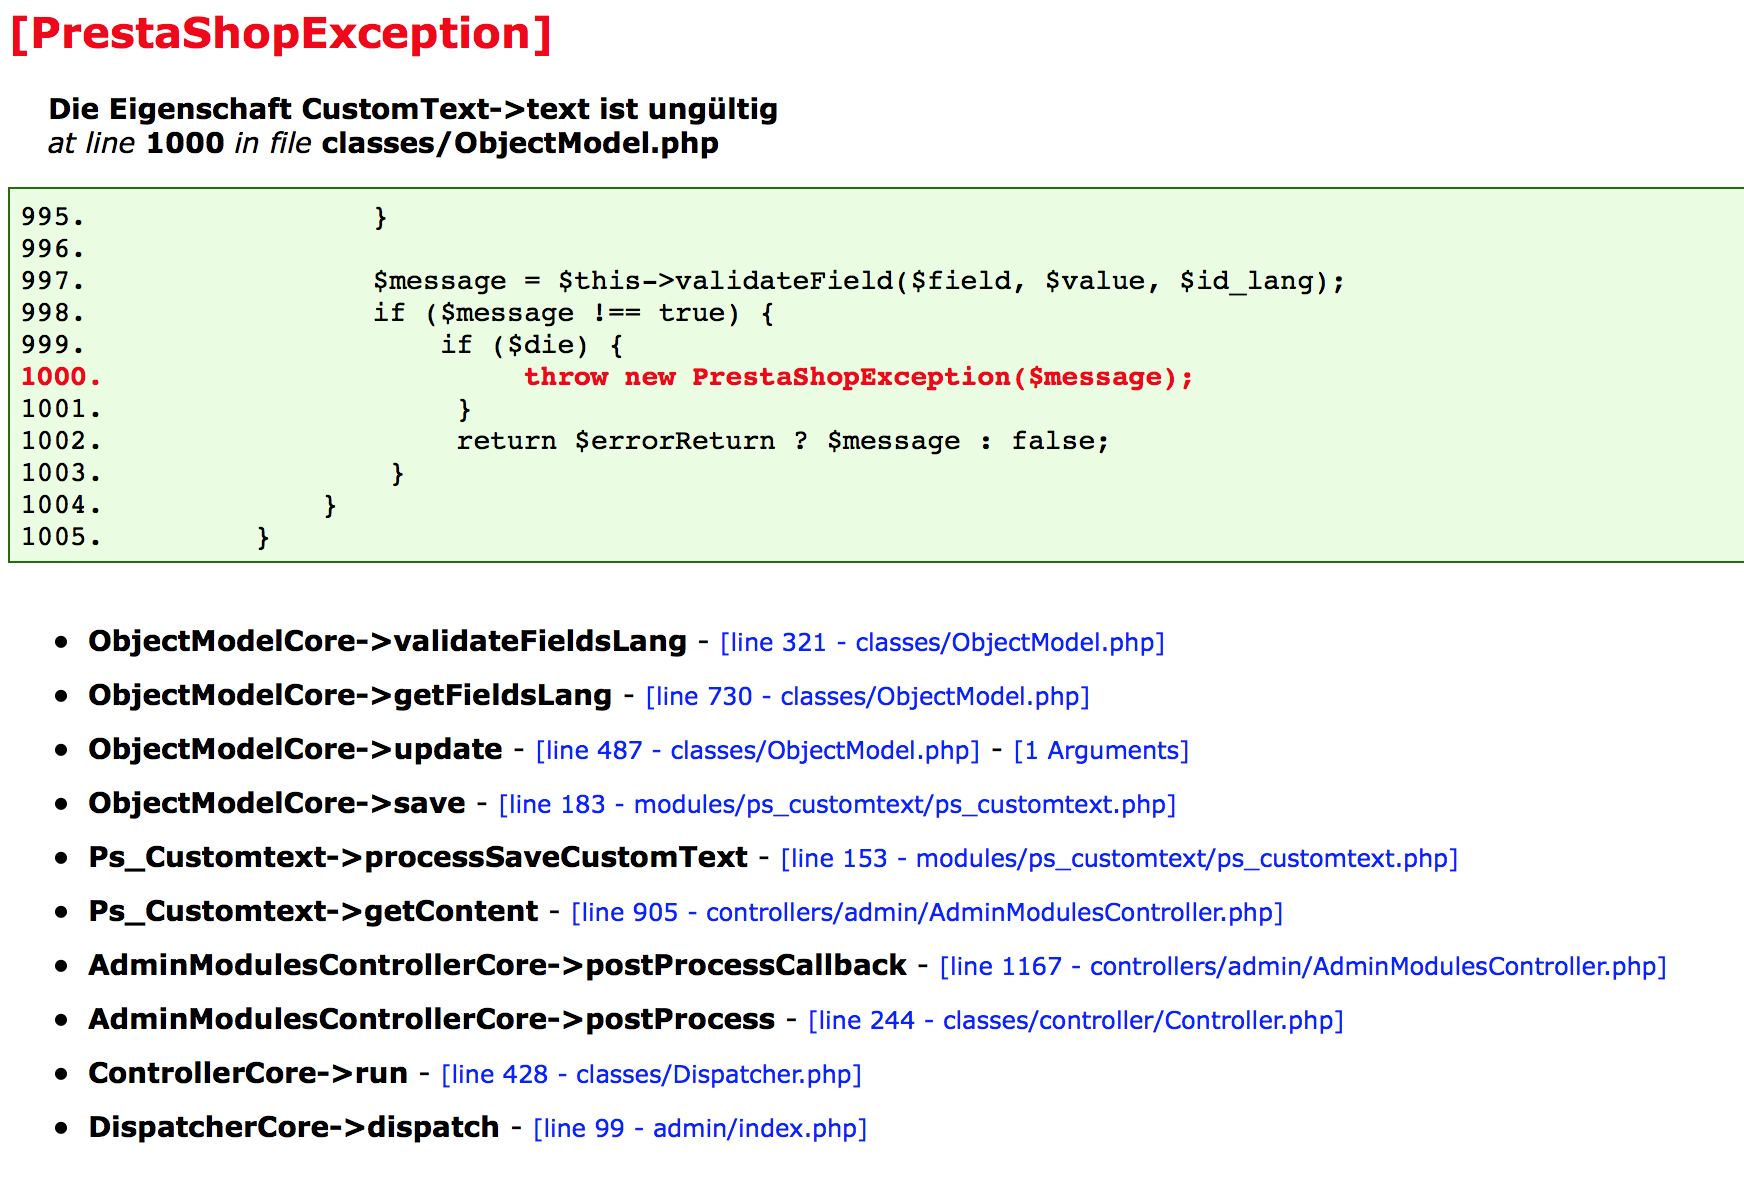Open the line 730 classes/ObjectModel.php link
Image resolution: width=1744 pixels, height=1200 pixels.
867,696
